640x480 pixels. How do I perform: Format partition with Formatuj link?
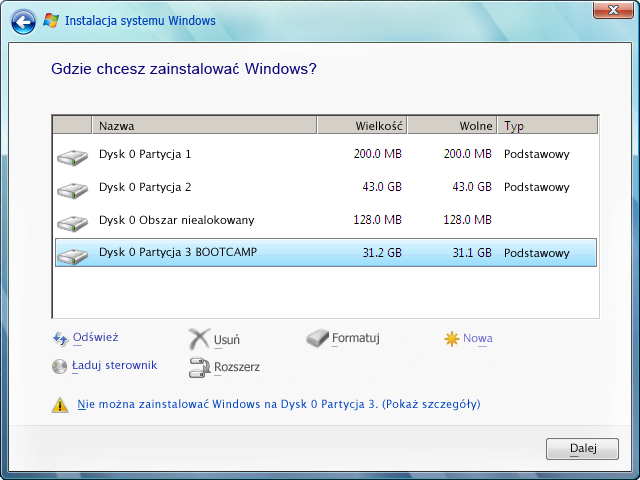tap(356, 338)
